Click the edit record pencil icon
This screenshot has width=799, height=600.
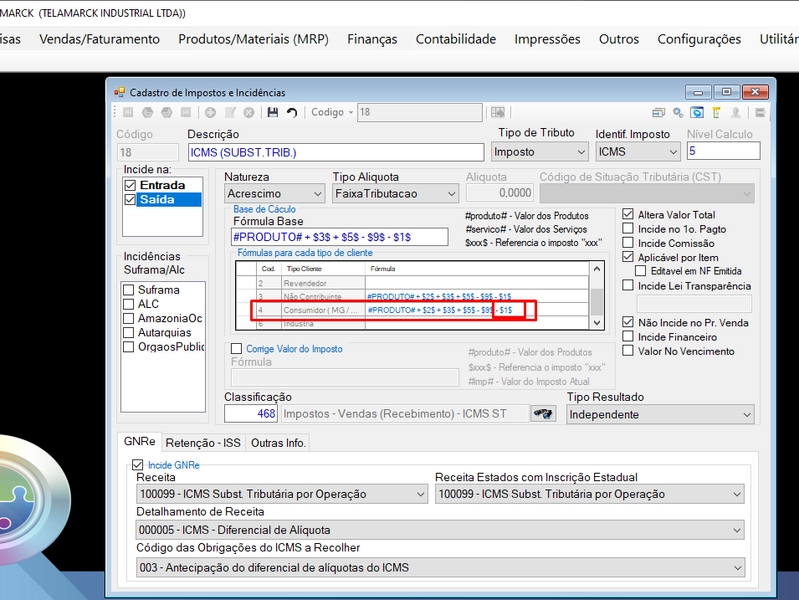(230, 112)
